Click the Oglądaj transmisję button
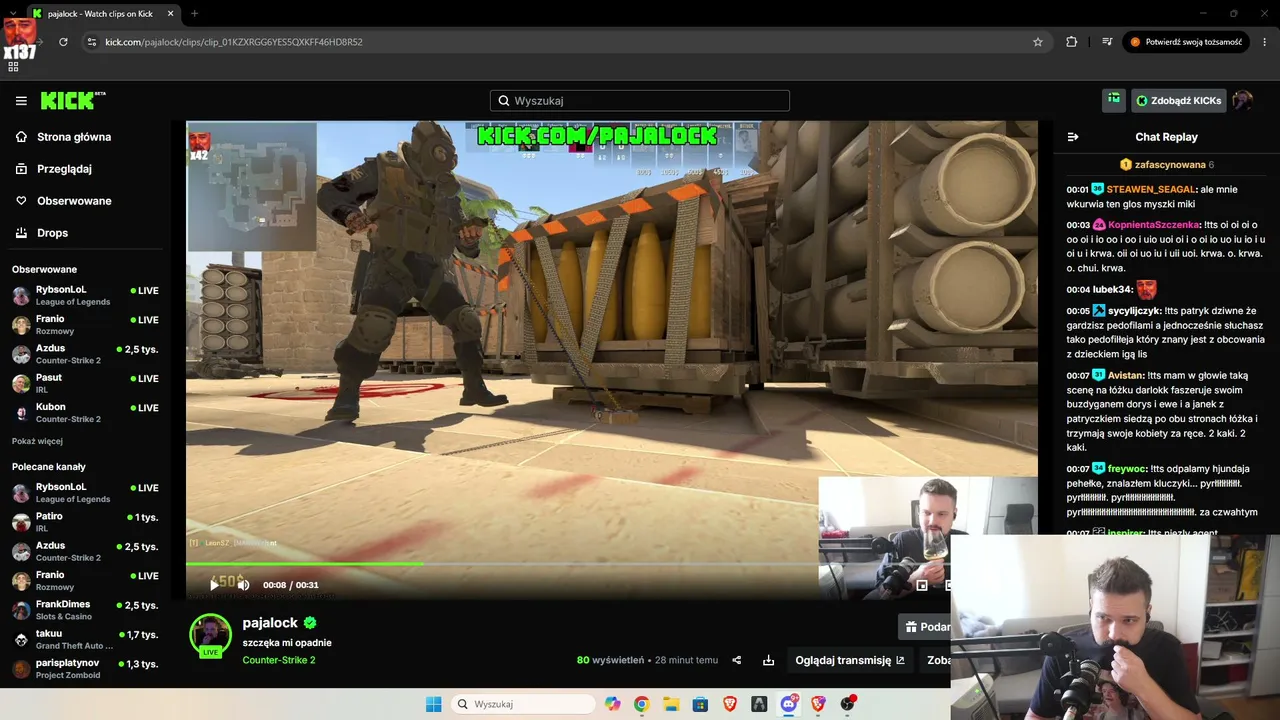This screenshot has width=1280, height=720. point(850,660)
